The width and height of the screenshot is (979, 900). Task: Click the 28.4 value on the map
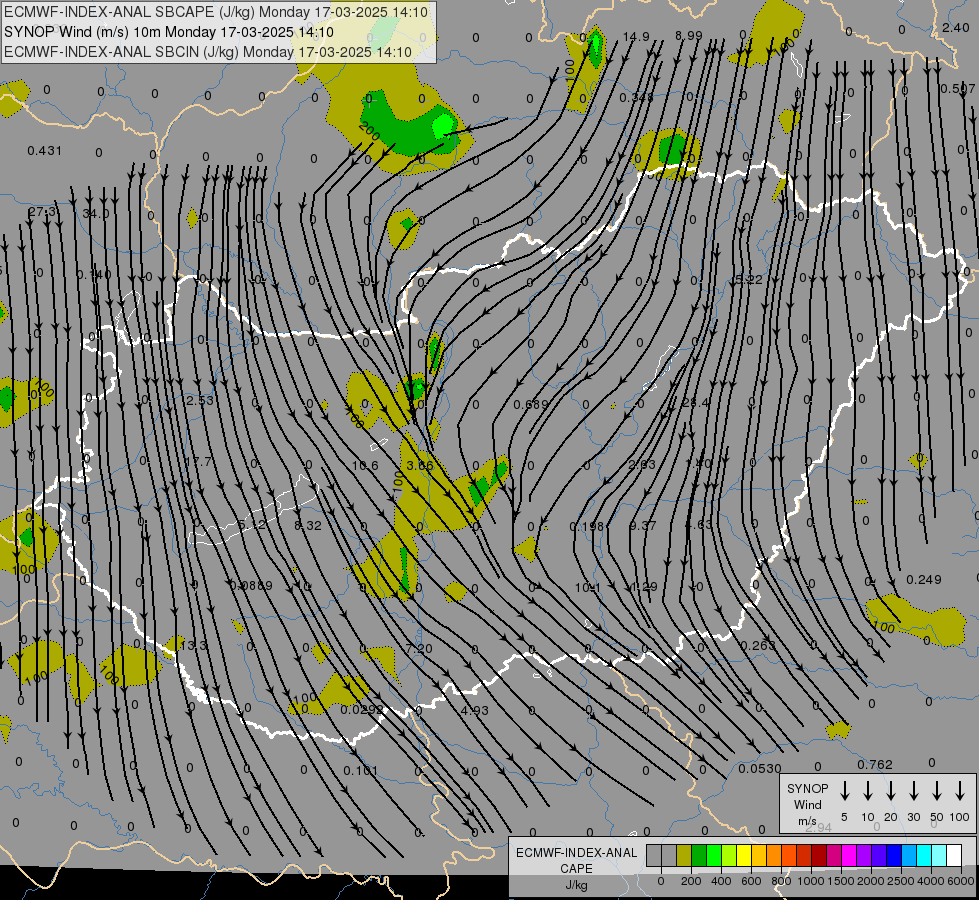click(695, 403)
